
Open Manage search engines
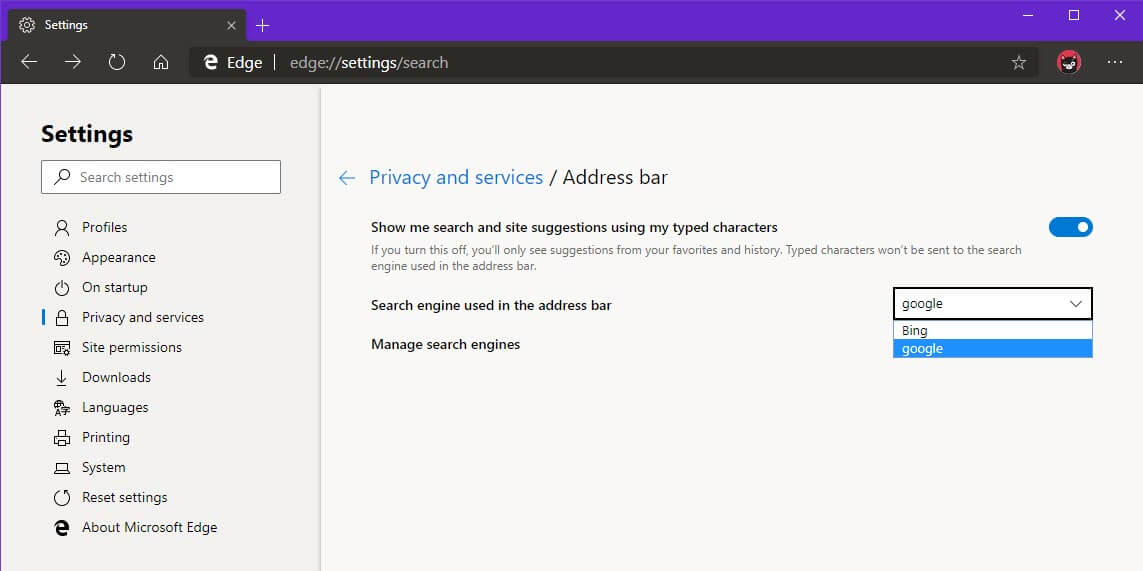point(445,344)
